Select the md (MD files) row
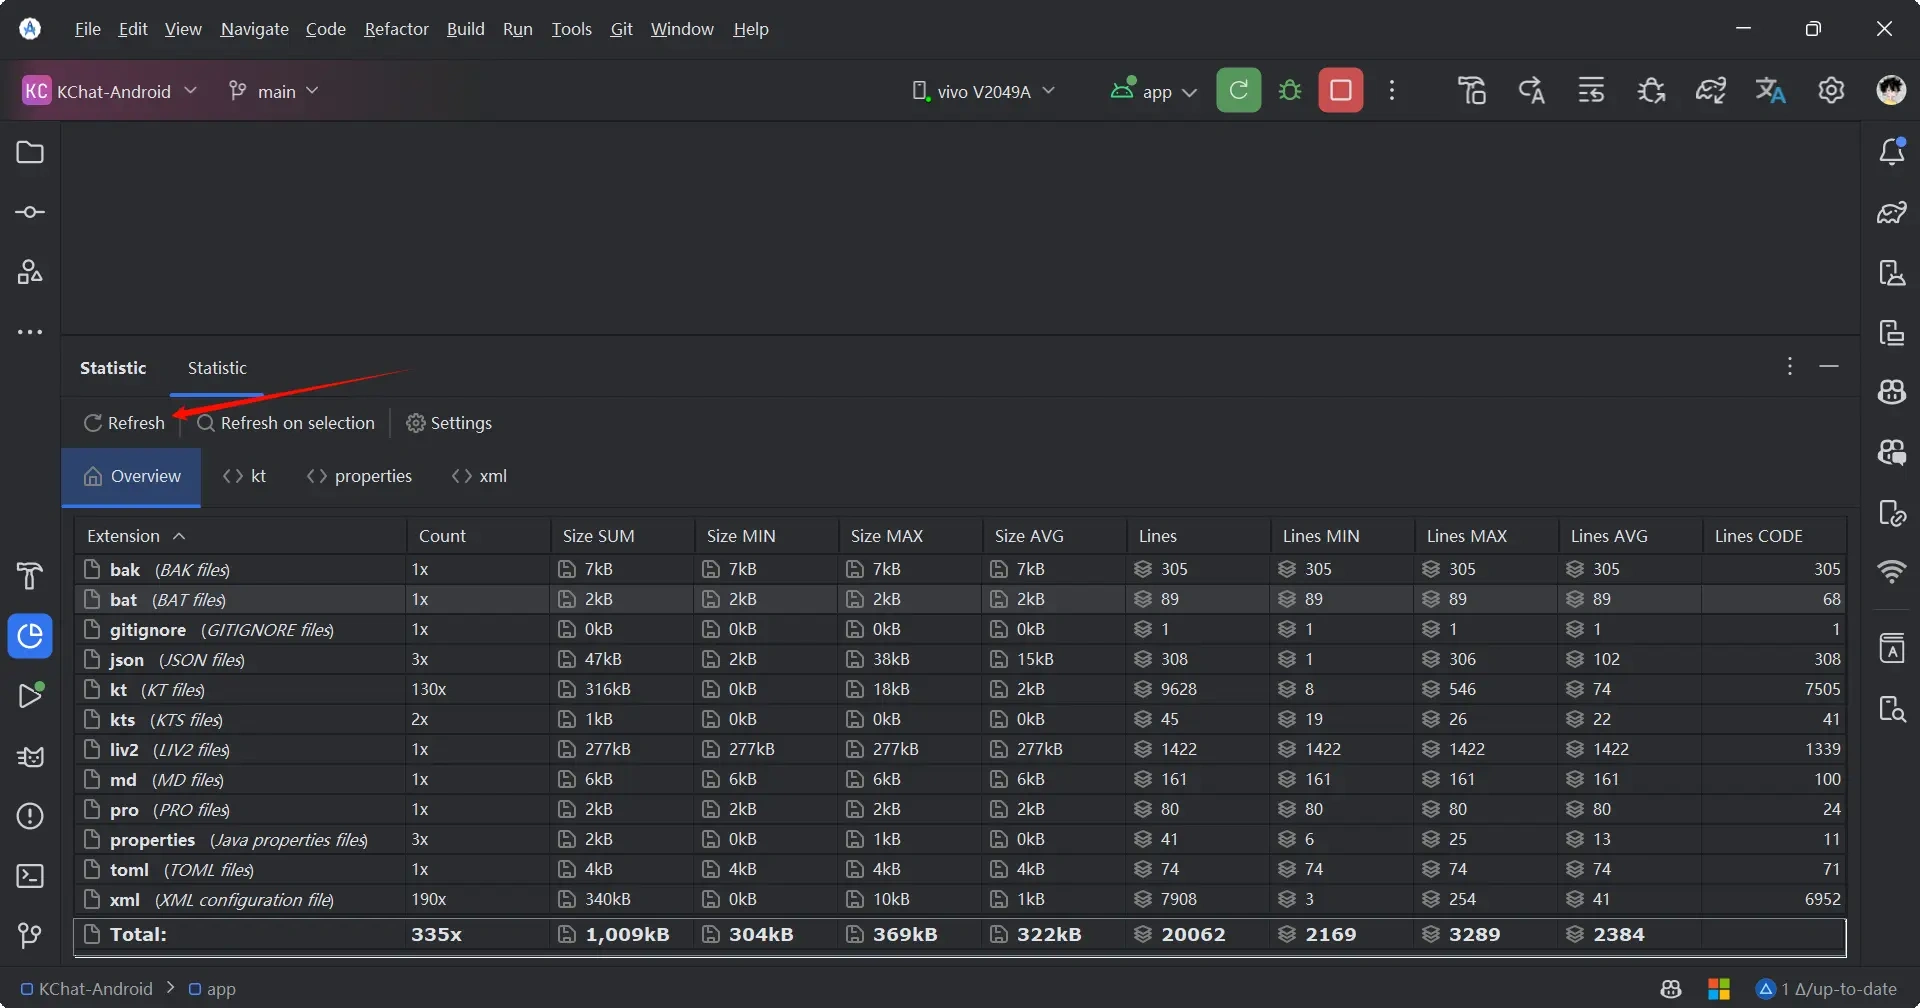 [960, 779]
